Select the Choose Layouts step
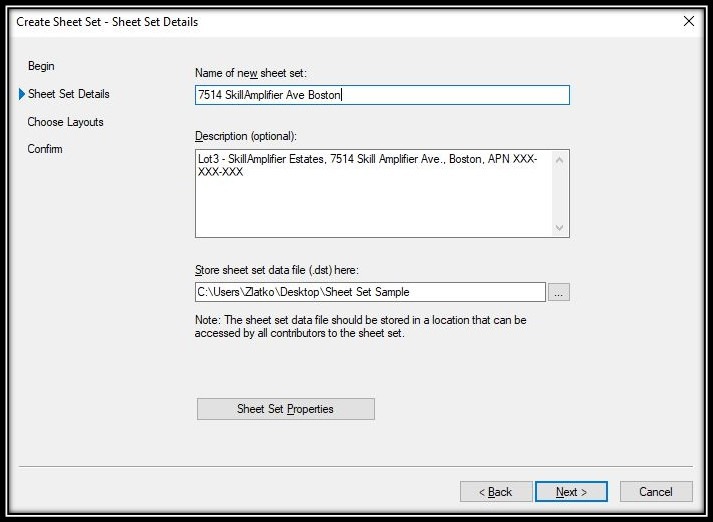Image resolution: width=713 pixels, height=522 pixels. (65, 122)
